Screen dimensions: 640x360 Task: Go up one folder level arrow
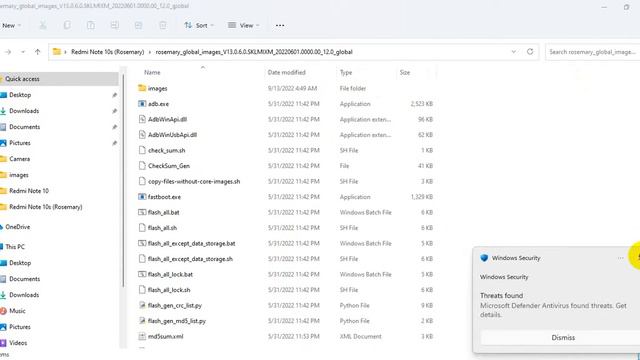point(38,52)
